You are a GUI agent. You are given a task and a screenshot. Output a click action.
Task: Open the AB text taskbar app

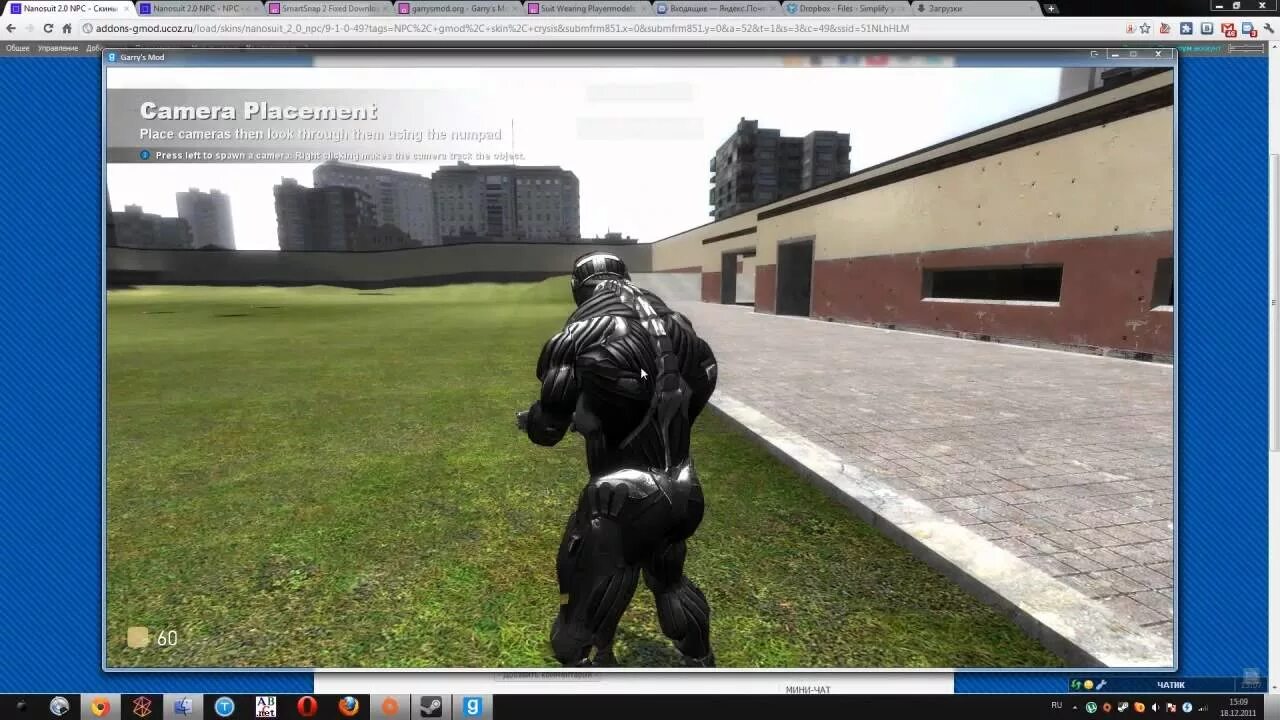[266, 707]
